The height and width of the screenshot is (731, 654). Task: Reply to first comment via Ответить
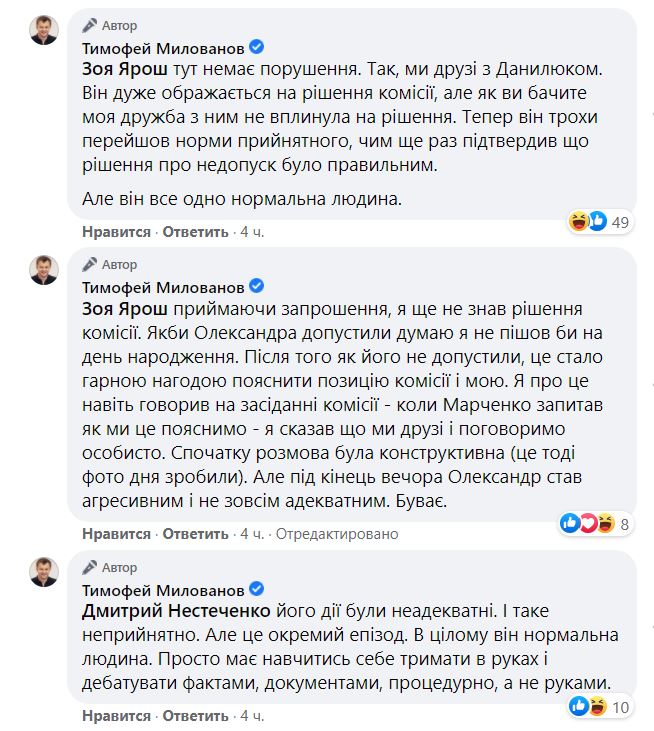coord(194,232)
